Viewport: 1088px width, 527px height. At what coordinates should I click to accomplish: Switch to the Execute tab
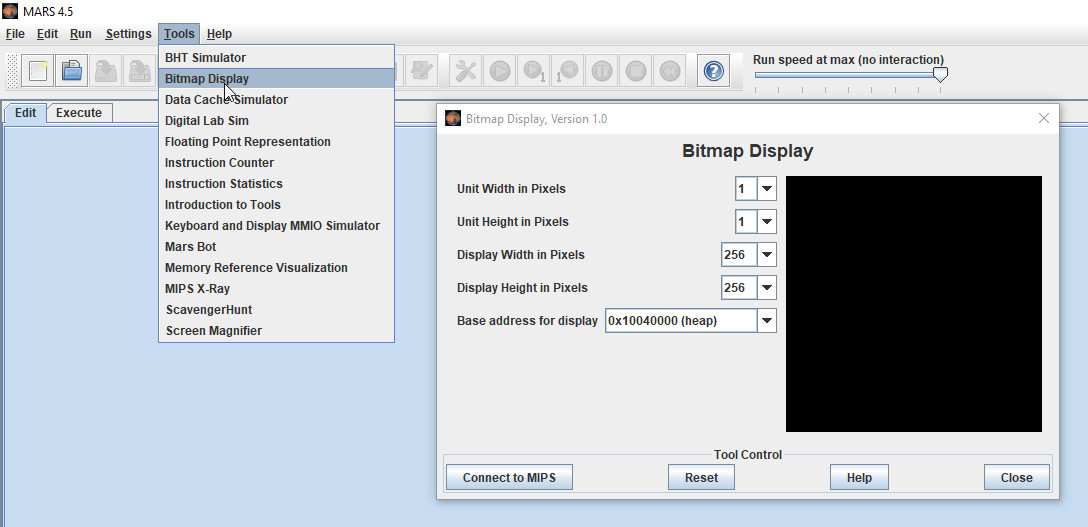(79, 112)
